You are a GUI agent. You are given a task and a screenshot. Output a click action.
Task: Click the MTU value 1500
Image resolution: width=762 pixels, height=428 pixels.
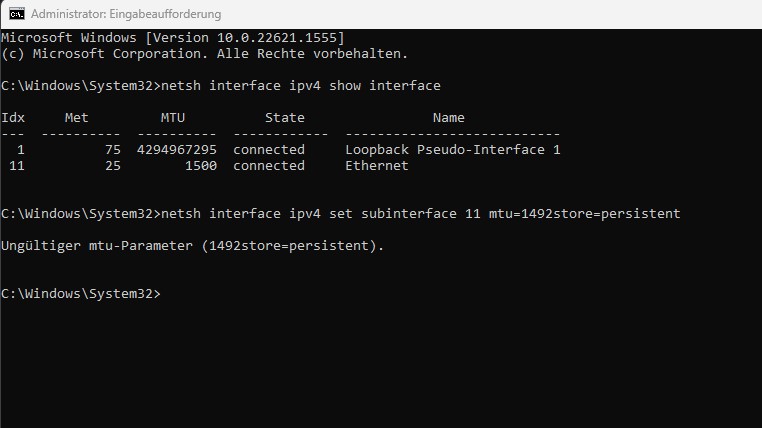click(201, 166)
